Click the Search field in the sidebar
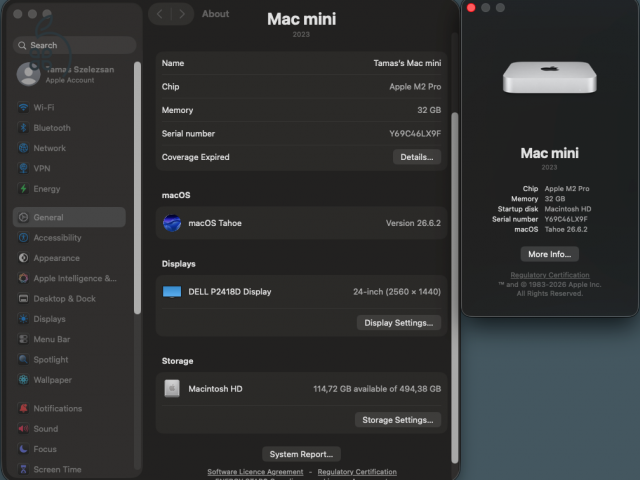 tap(74, 45)
